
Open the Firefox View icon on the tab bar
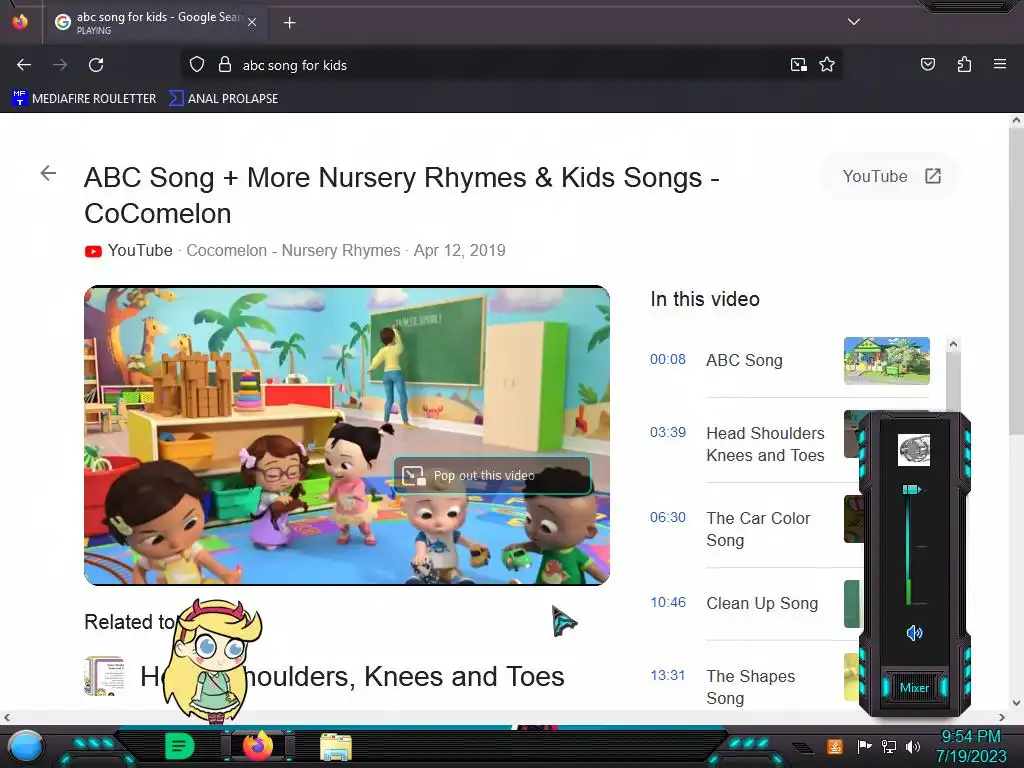(x=20, y=22)
